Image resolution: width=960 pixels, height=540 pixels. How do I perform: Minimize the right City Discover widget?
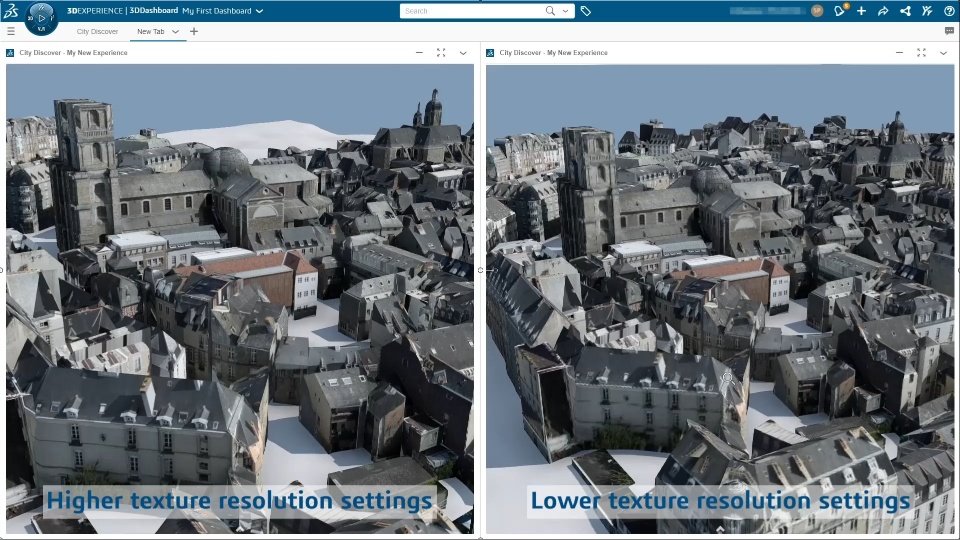coord(899,53)
